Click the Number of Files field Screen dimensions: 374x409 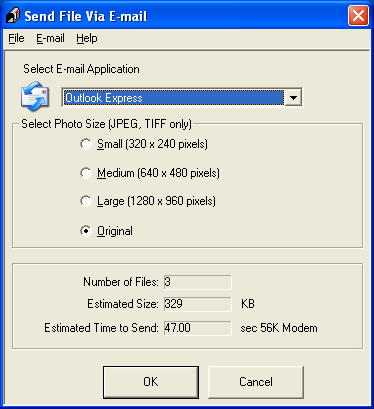198,282
